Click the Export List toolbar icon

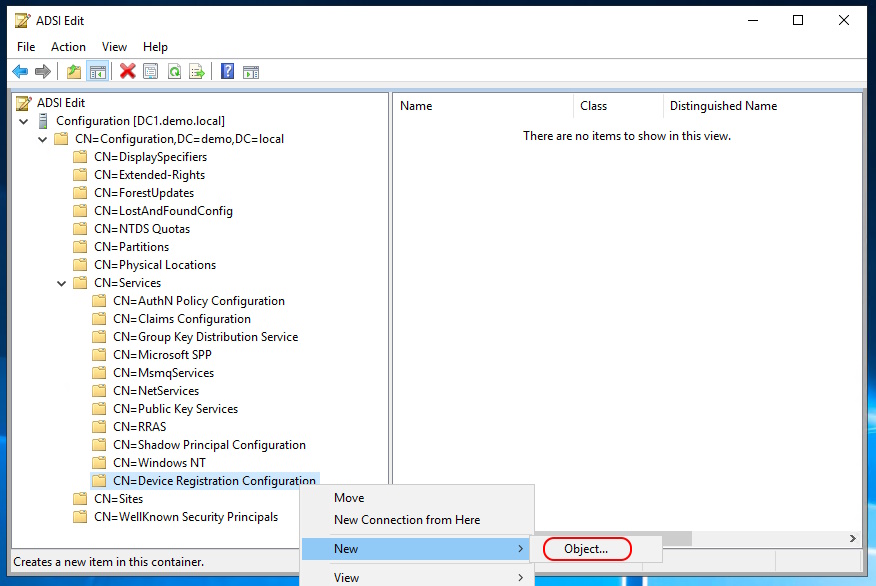197,72
